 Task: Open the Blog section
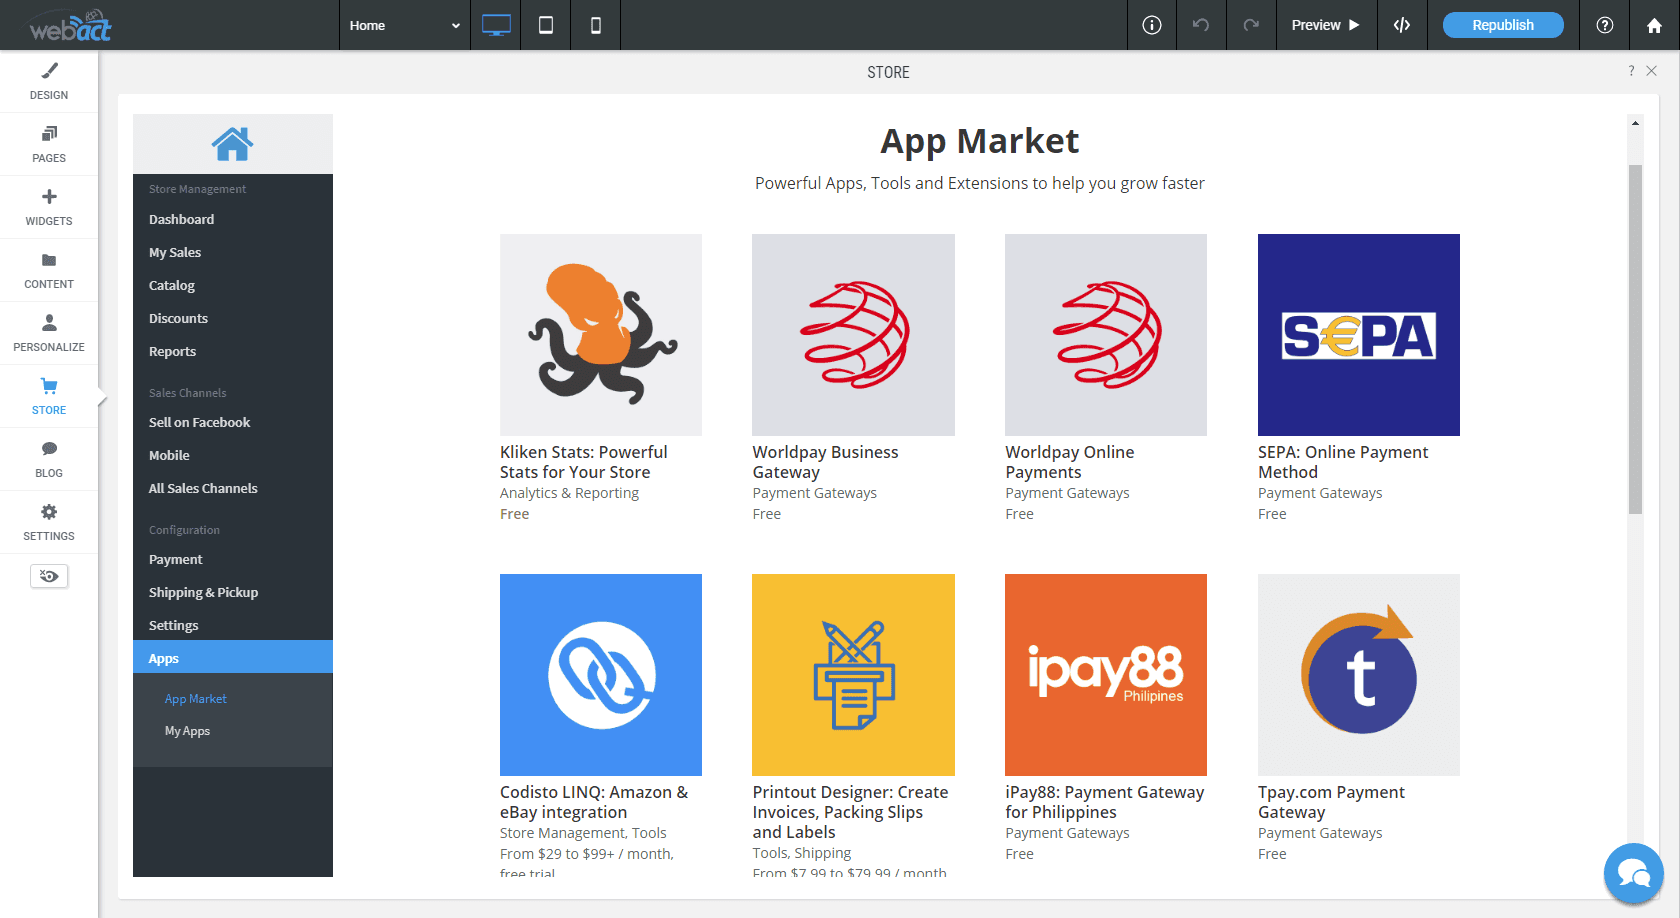pyautogui.click(x=49, y=459)
